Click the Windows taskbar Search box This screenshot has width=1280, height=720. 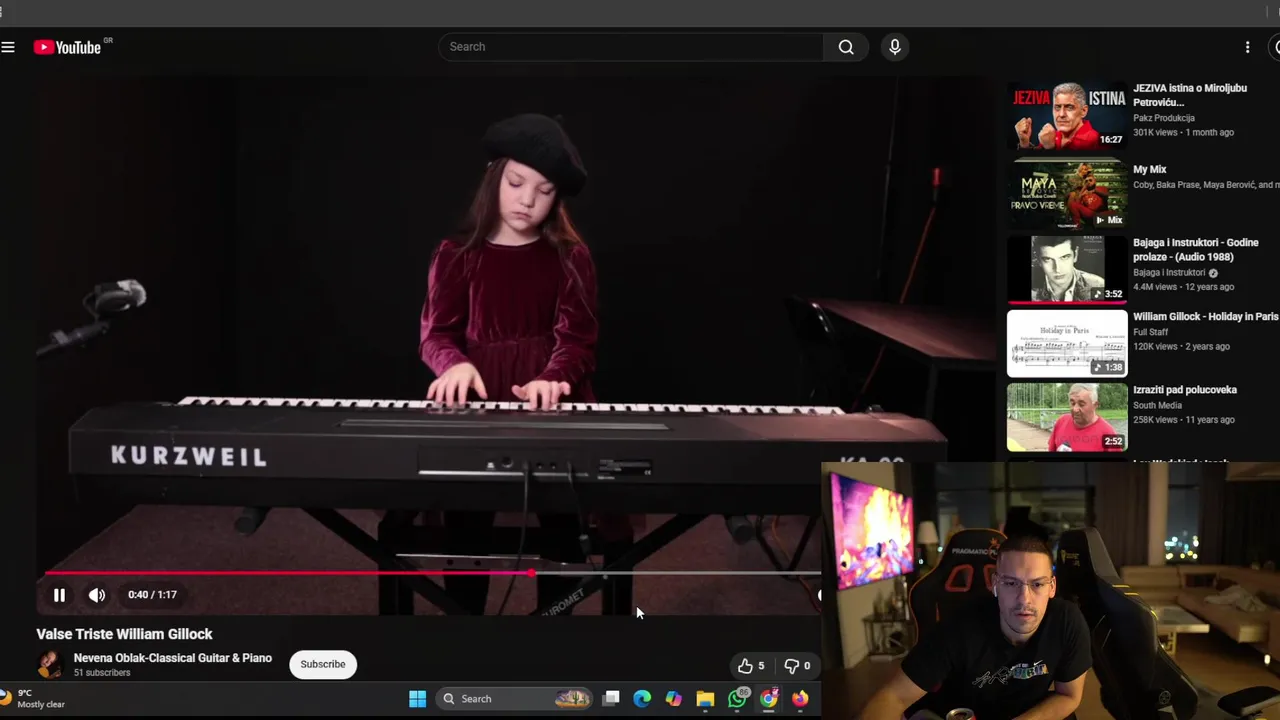pos(515,699)
